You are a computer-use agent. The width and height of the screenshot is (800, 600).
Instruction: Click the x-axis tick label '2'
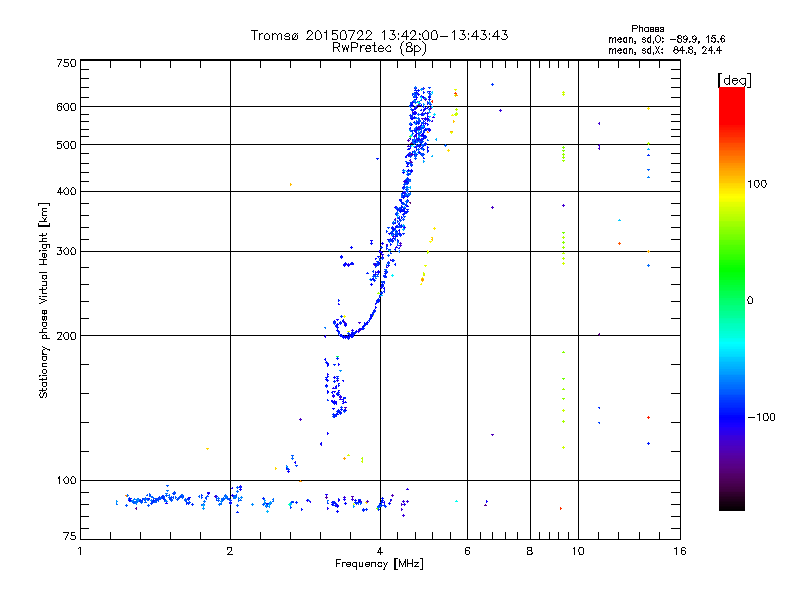click(230, 551)
